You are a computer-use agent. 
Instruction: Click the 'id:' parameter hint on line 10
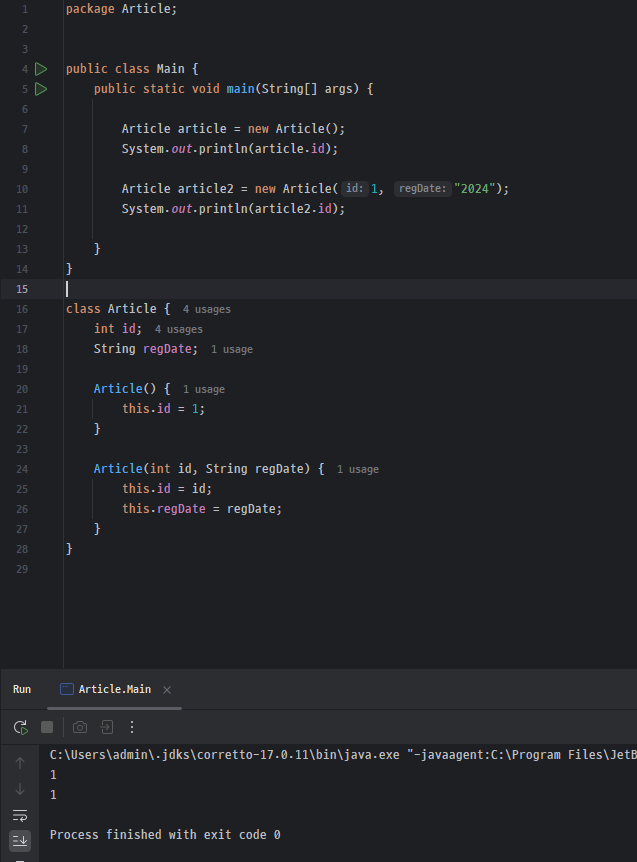click(x=354, y=189)
